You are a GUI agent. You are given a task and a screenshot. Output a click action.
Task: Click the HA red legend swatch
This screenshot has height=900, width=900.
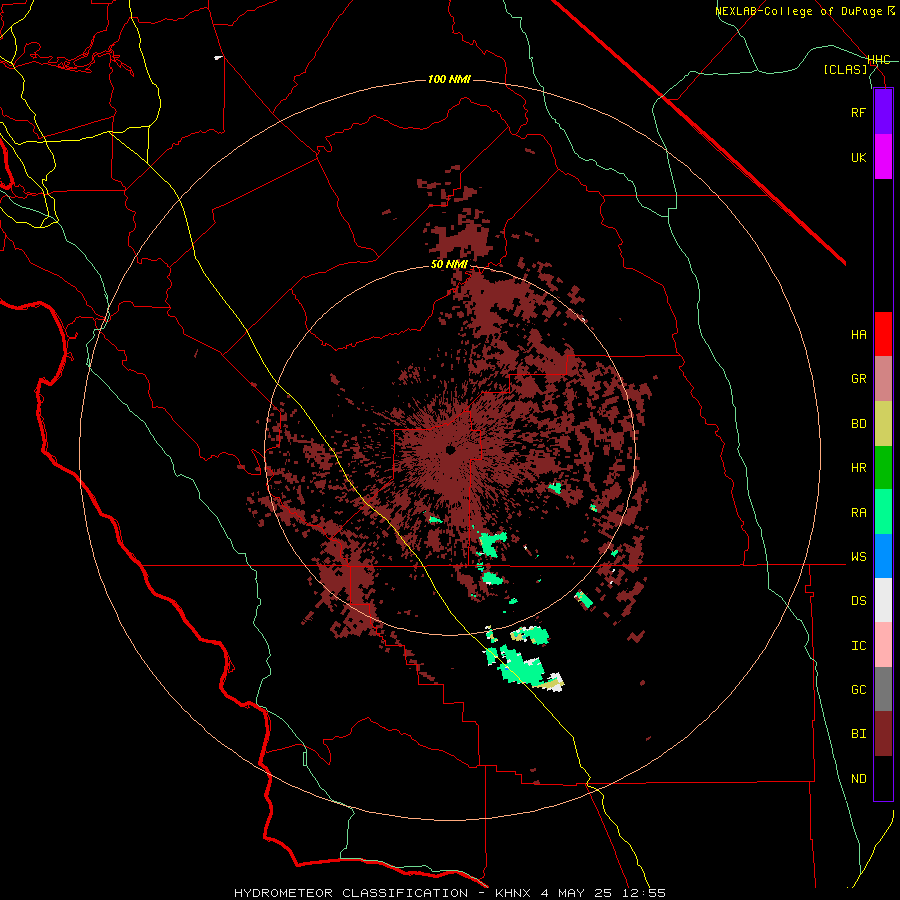883,334
